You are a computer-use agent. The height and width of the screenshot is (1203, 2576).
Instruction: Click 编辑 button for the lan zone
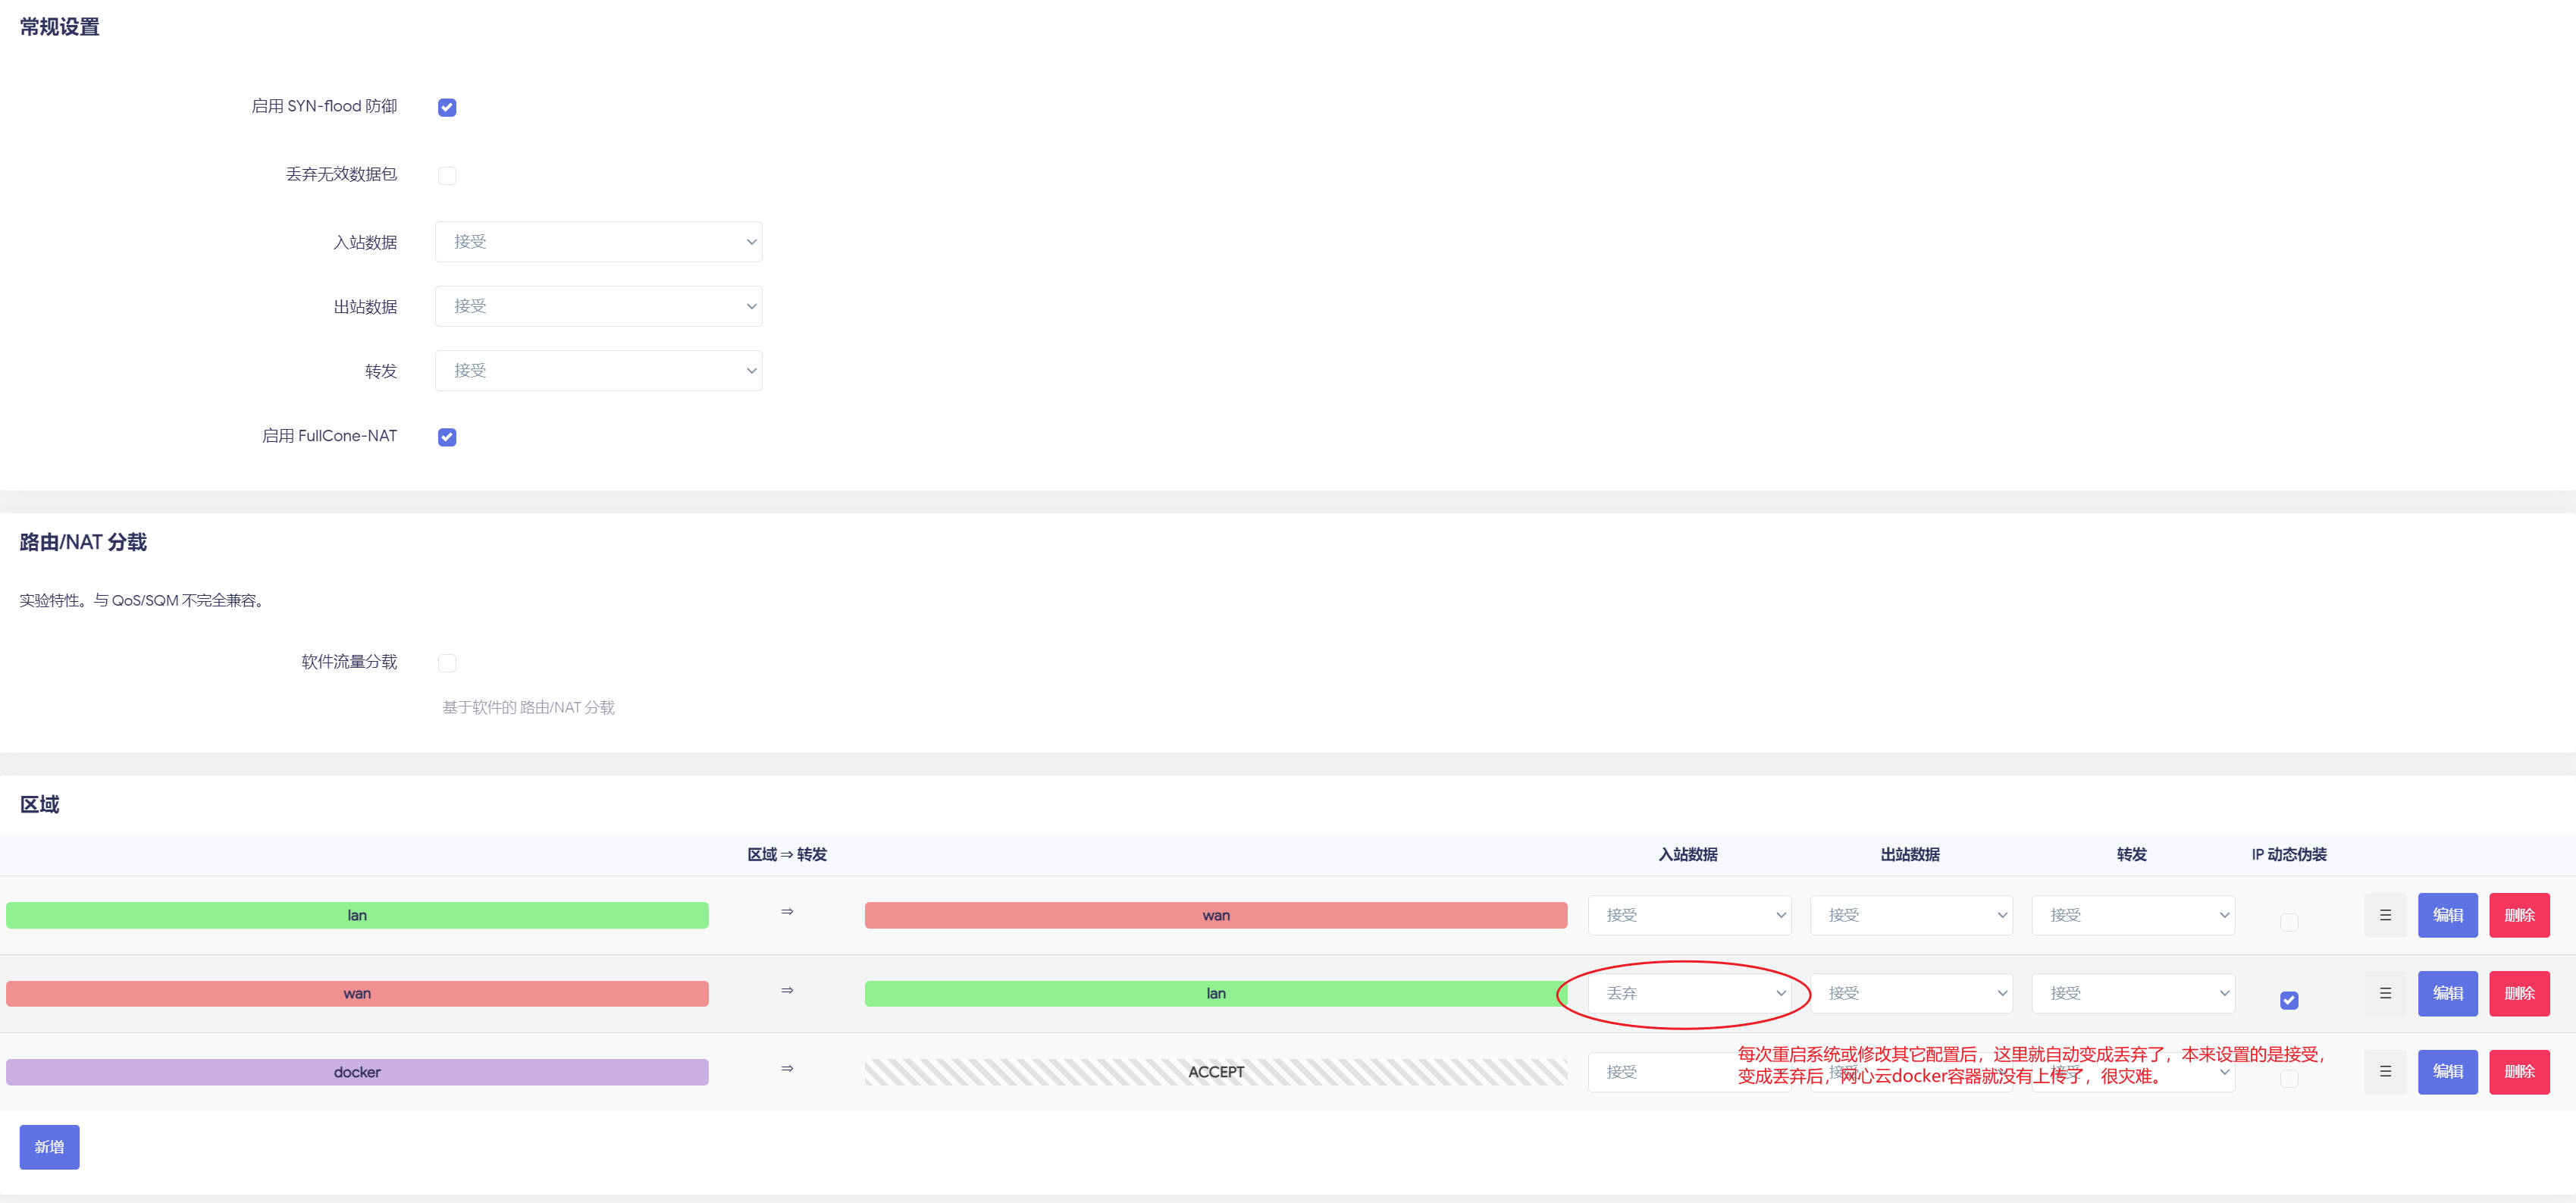[x=2447, y=915]
